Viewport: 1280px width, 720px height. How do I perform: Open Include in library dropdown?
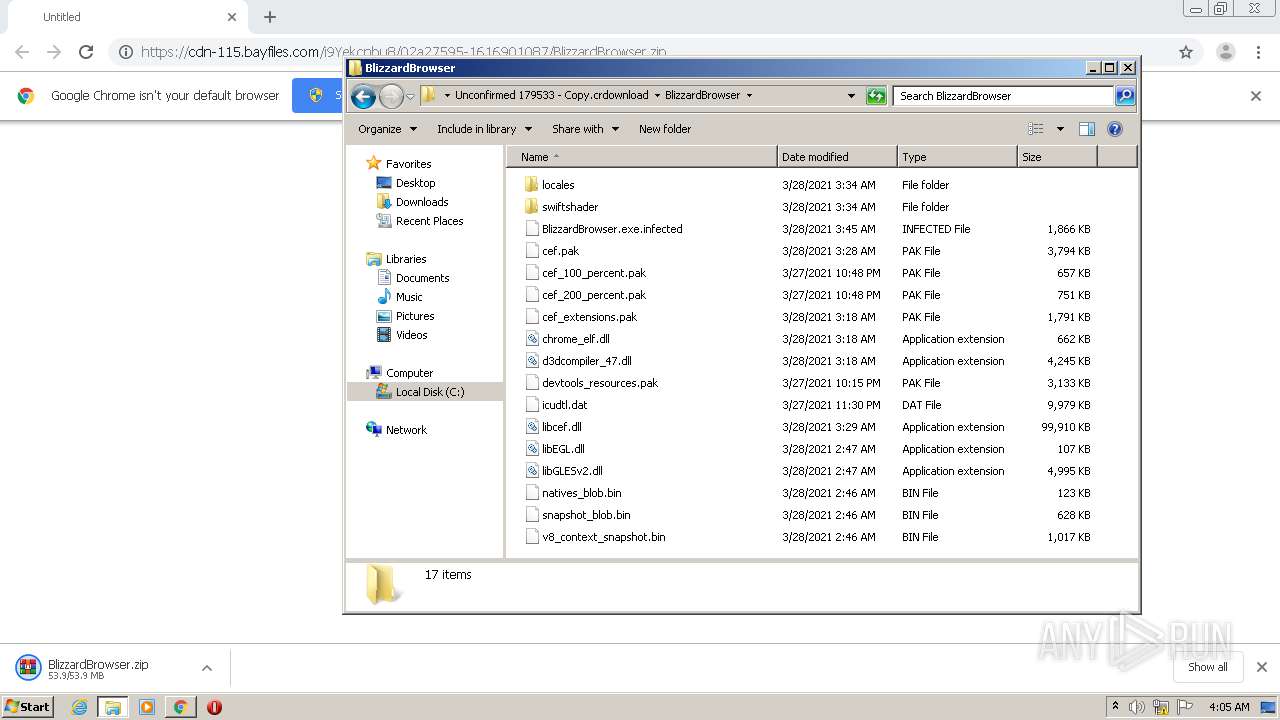coord(484,129)
